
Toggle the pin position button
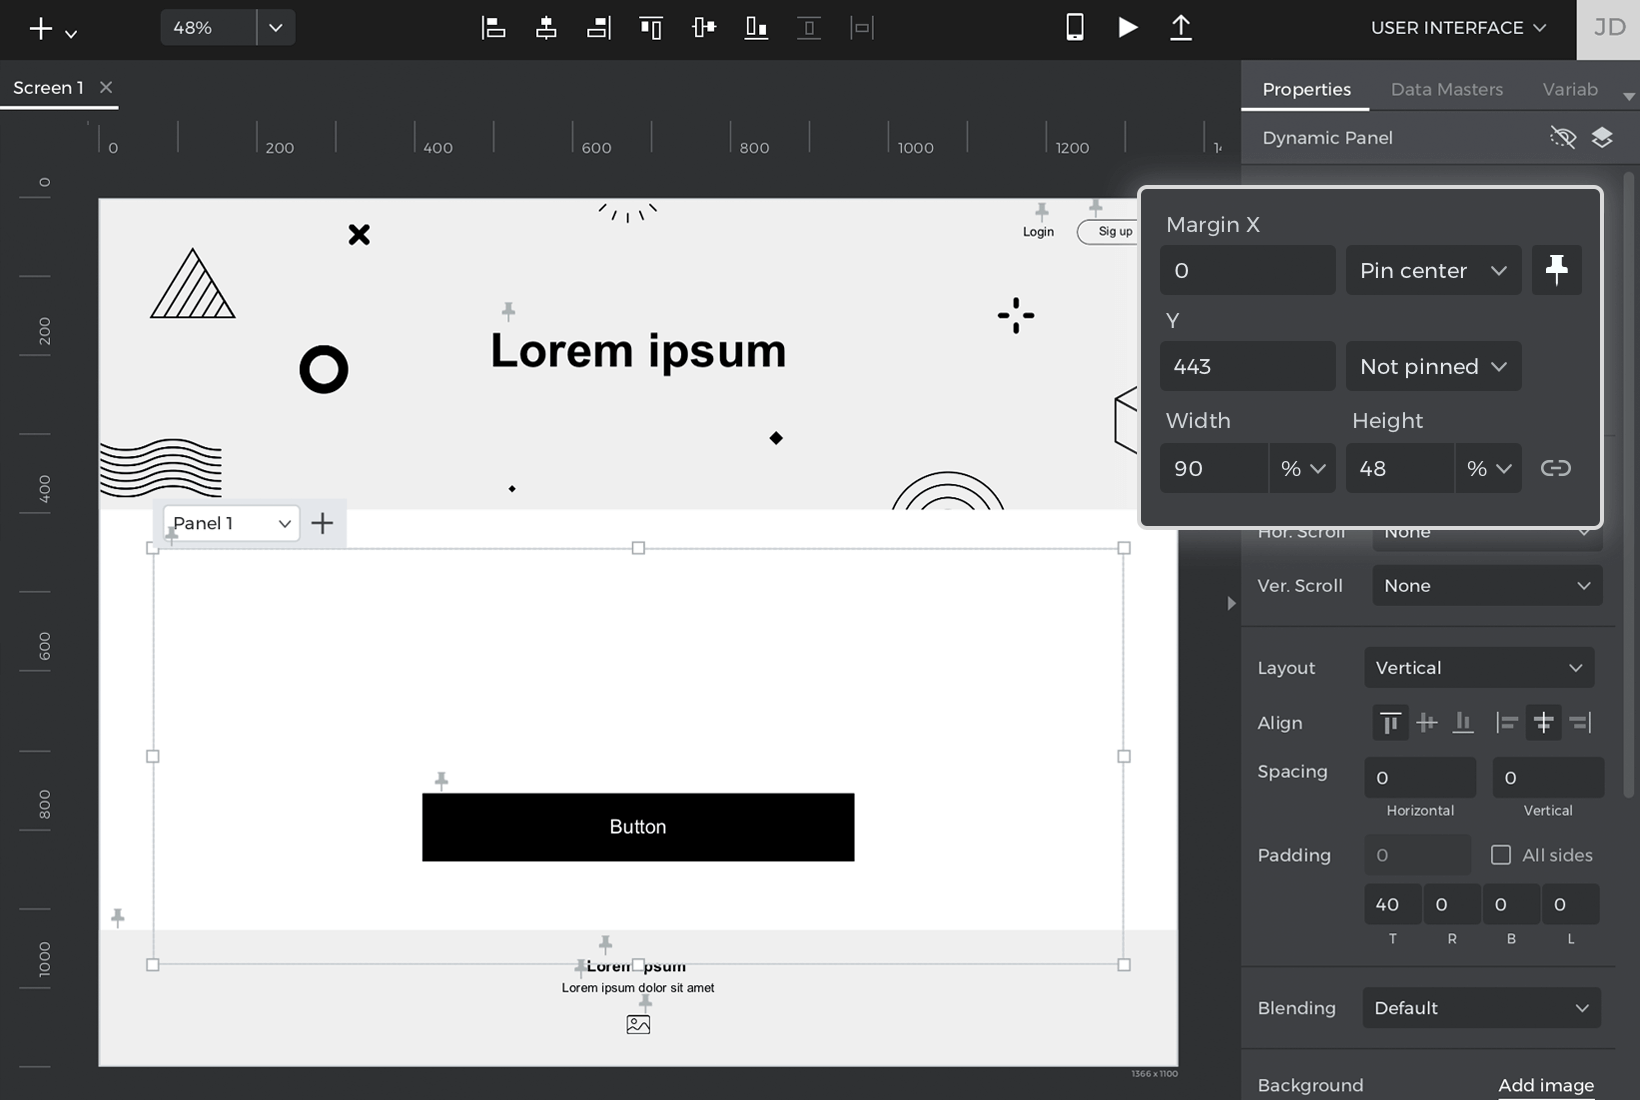coord(1557,270)
